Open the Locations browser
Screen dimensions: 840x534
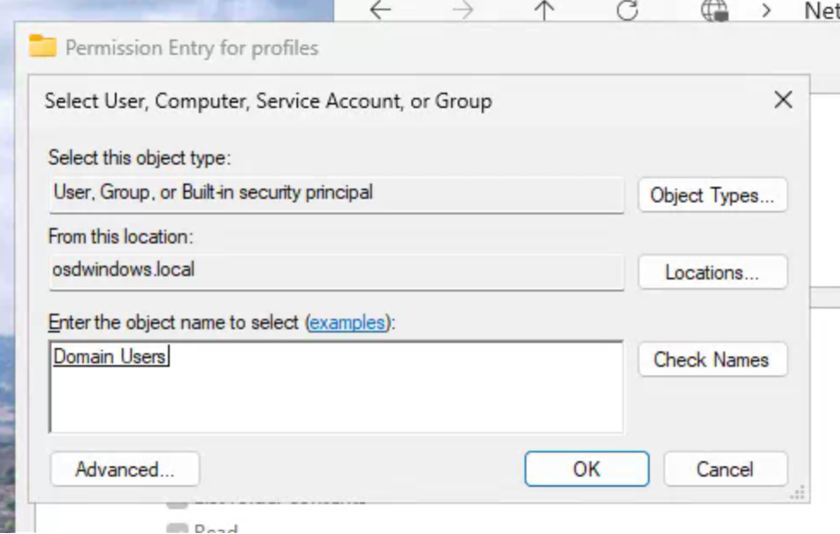[712, 272]
